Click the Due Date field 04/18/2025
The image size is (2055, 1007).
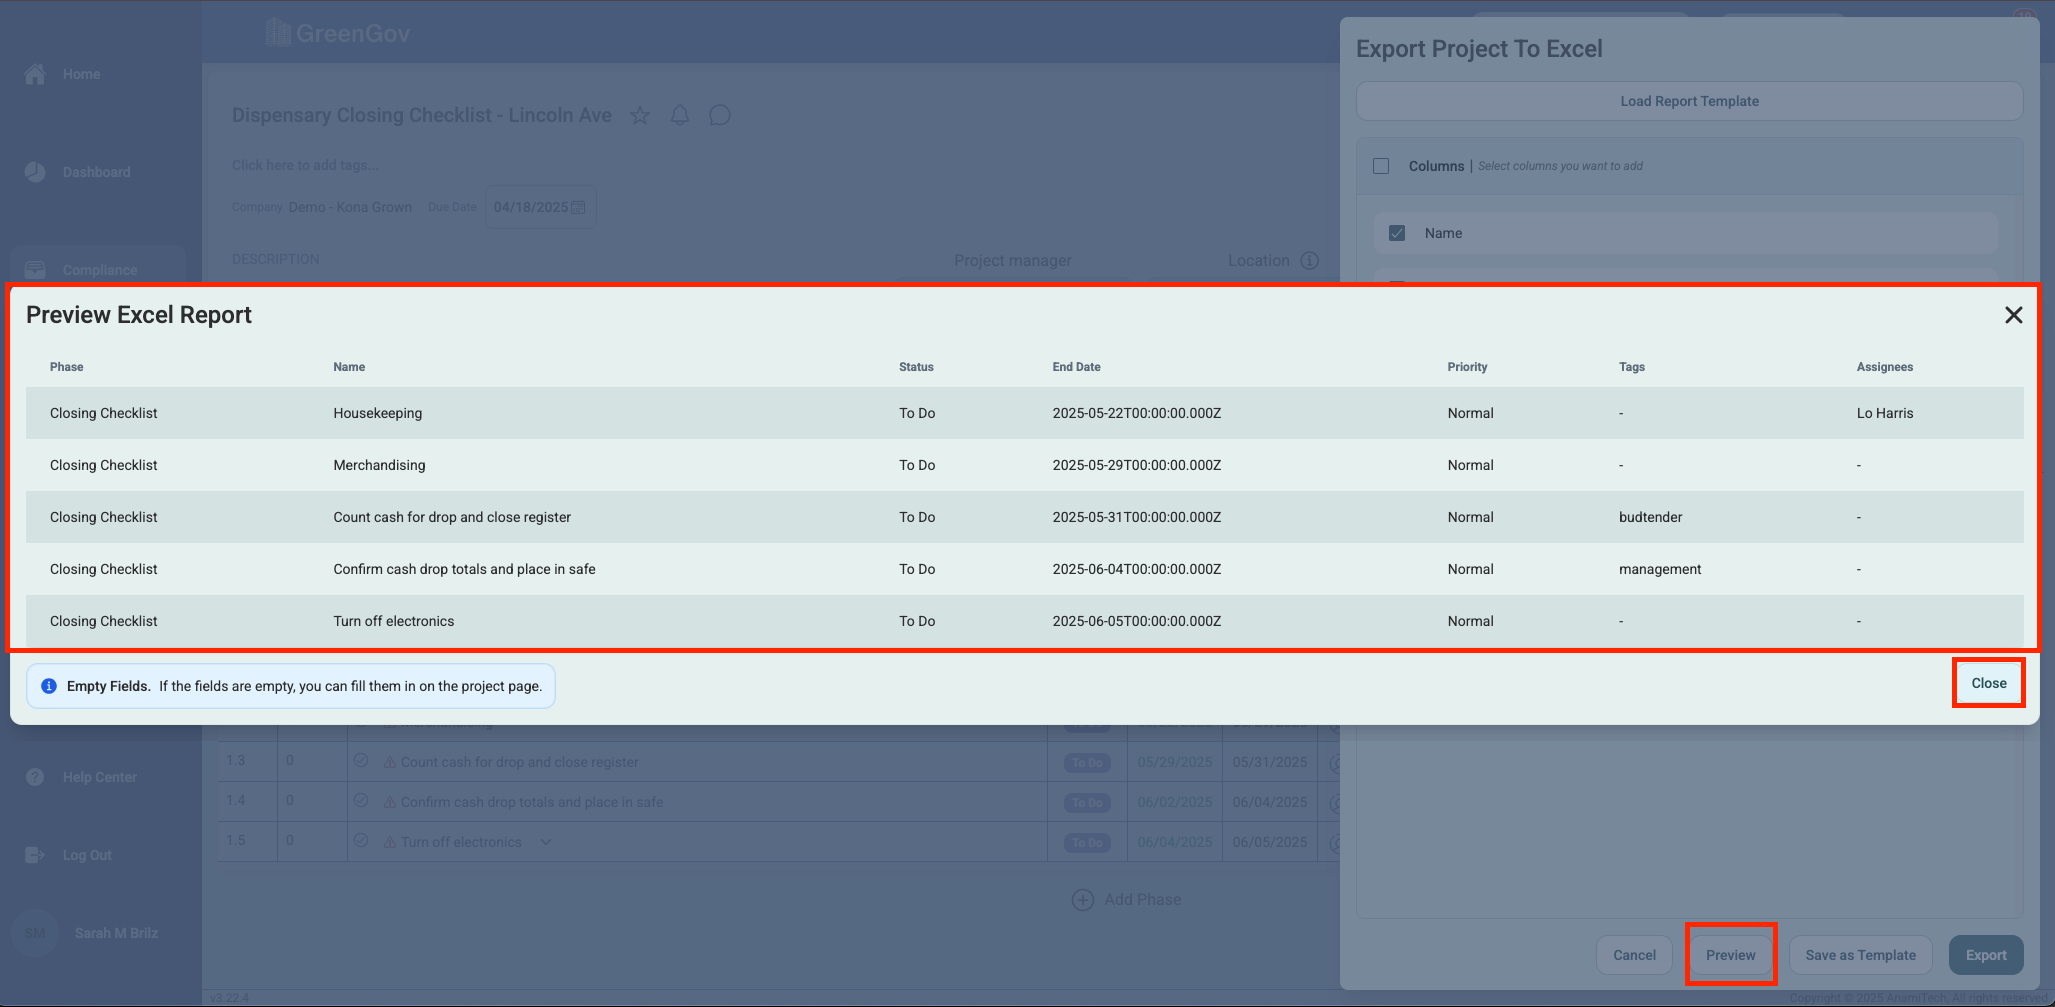[x=540, y=207]
